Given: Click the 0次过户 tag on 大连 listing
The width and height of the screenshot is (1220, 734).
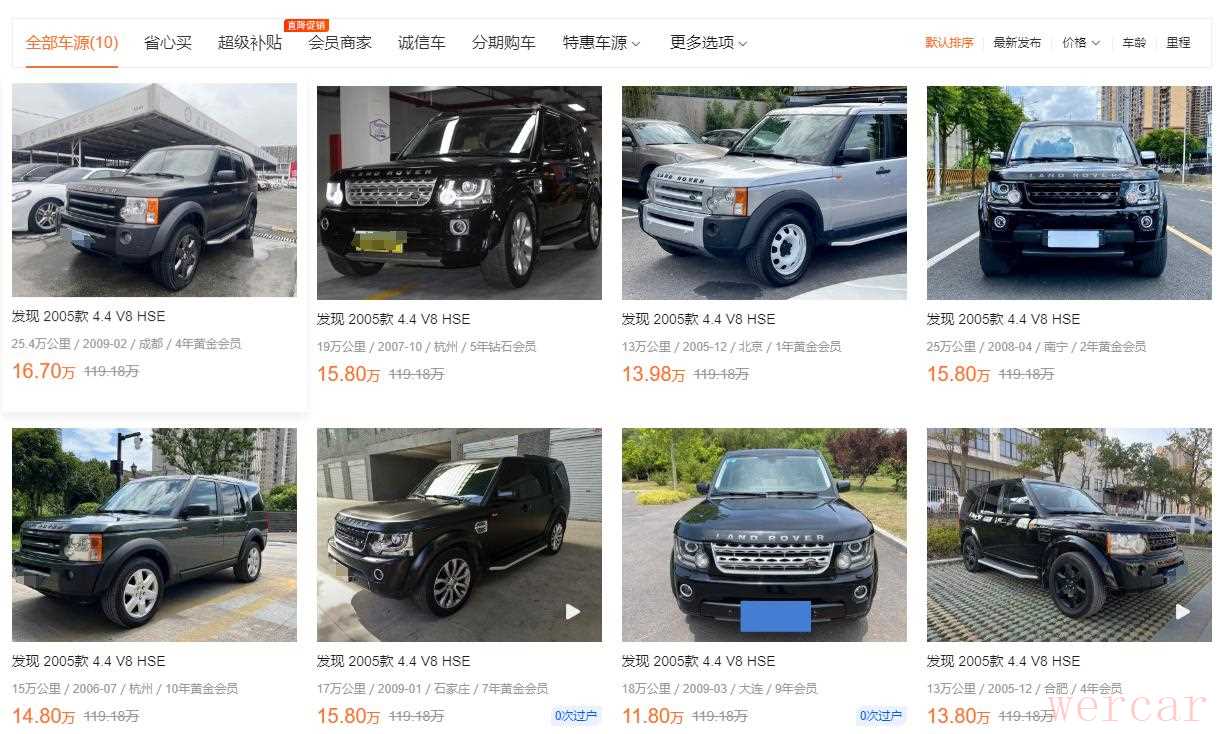Looking at the screenshot, I should click(880, 716).
